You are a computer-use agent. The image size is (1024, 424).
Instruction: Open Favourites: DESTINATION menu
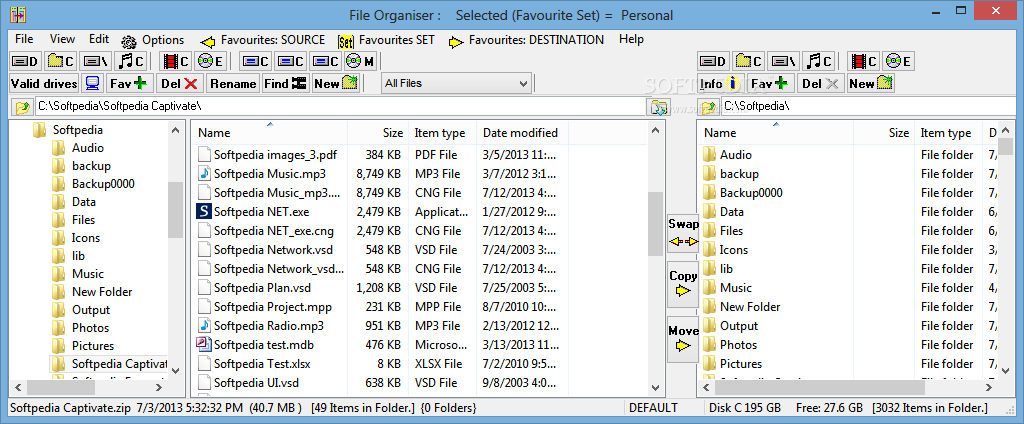(526, 41)
